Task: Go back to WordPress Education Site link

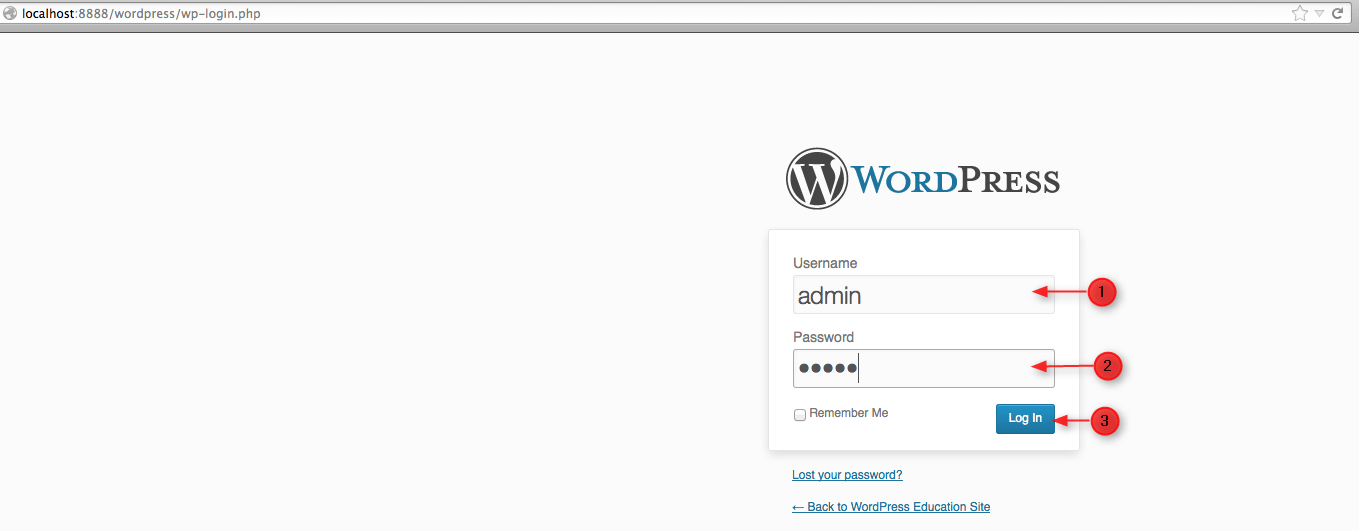Action: 891,507
